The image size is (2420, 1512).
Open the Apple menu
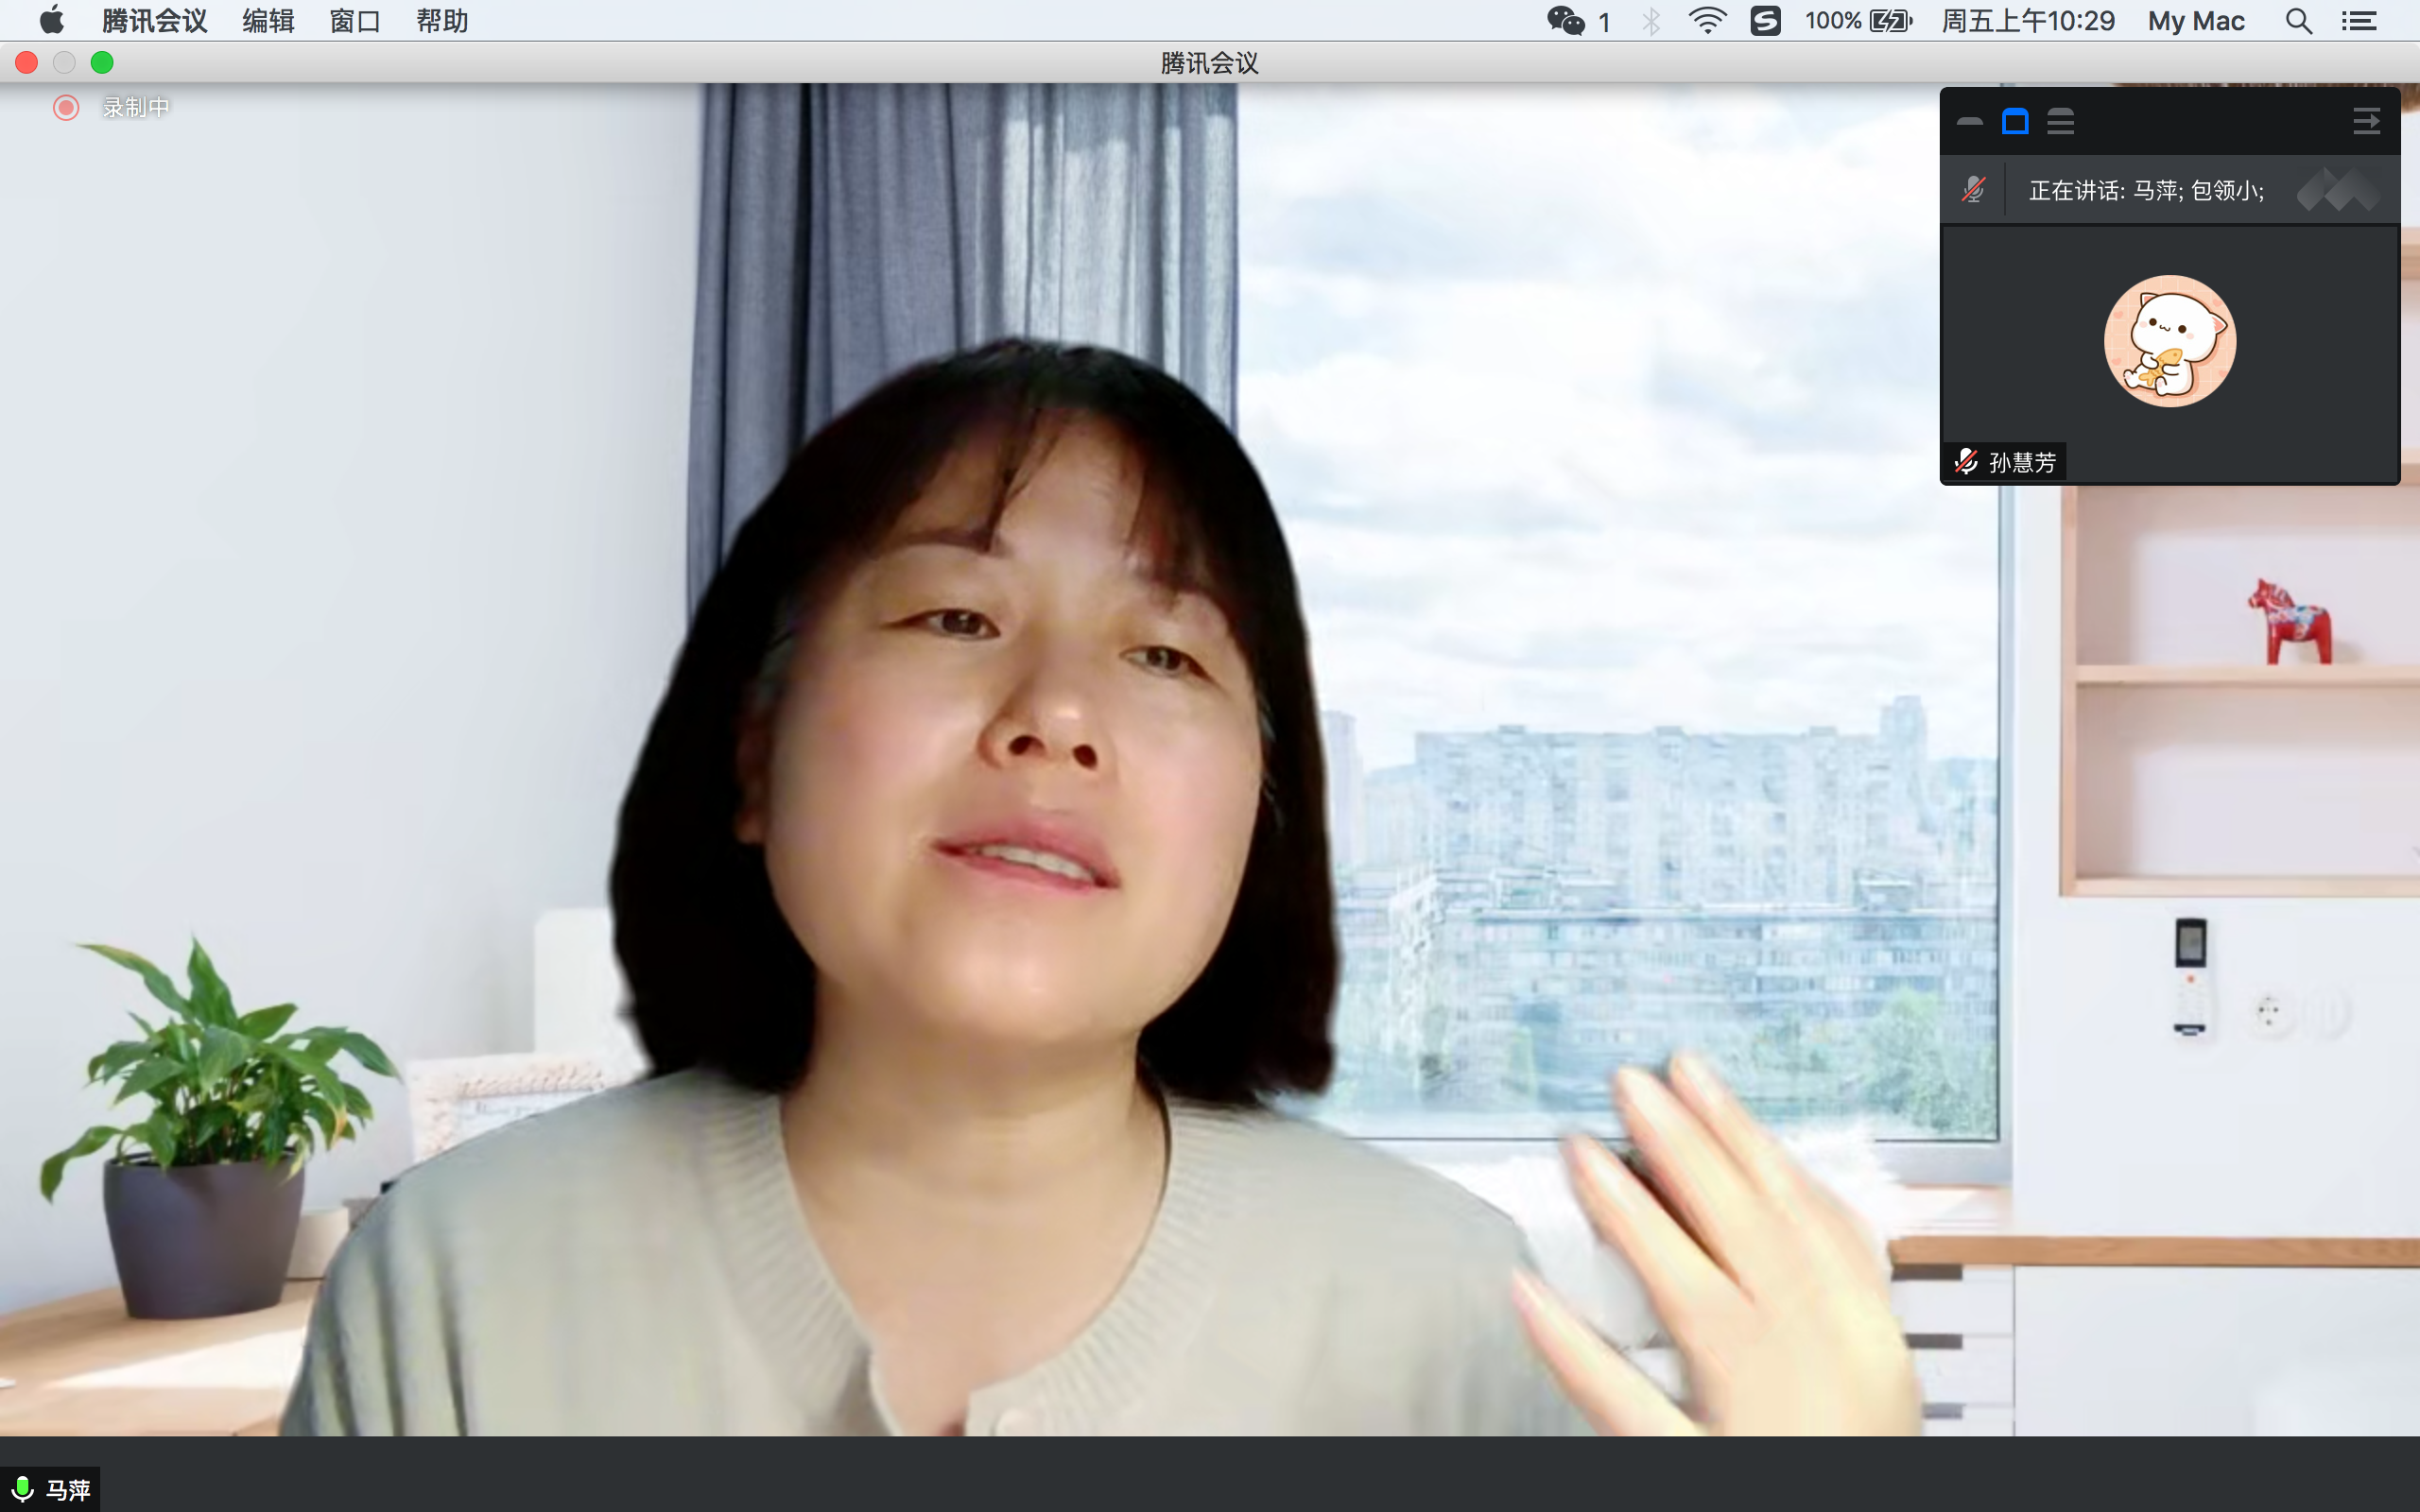(x=52, y=20)
